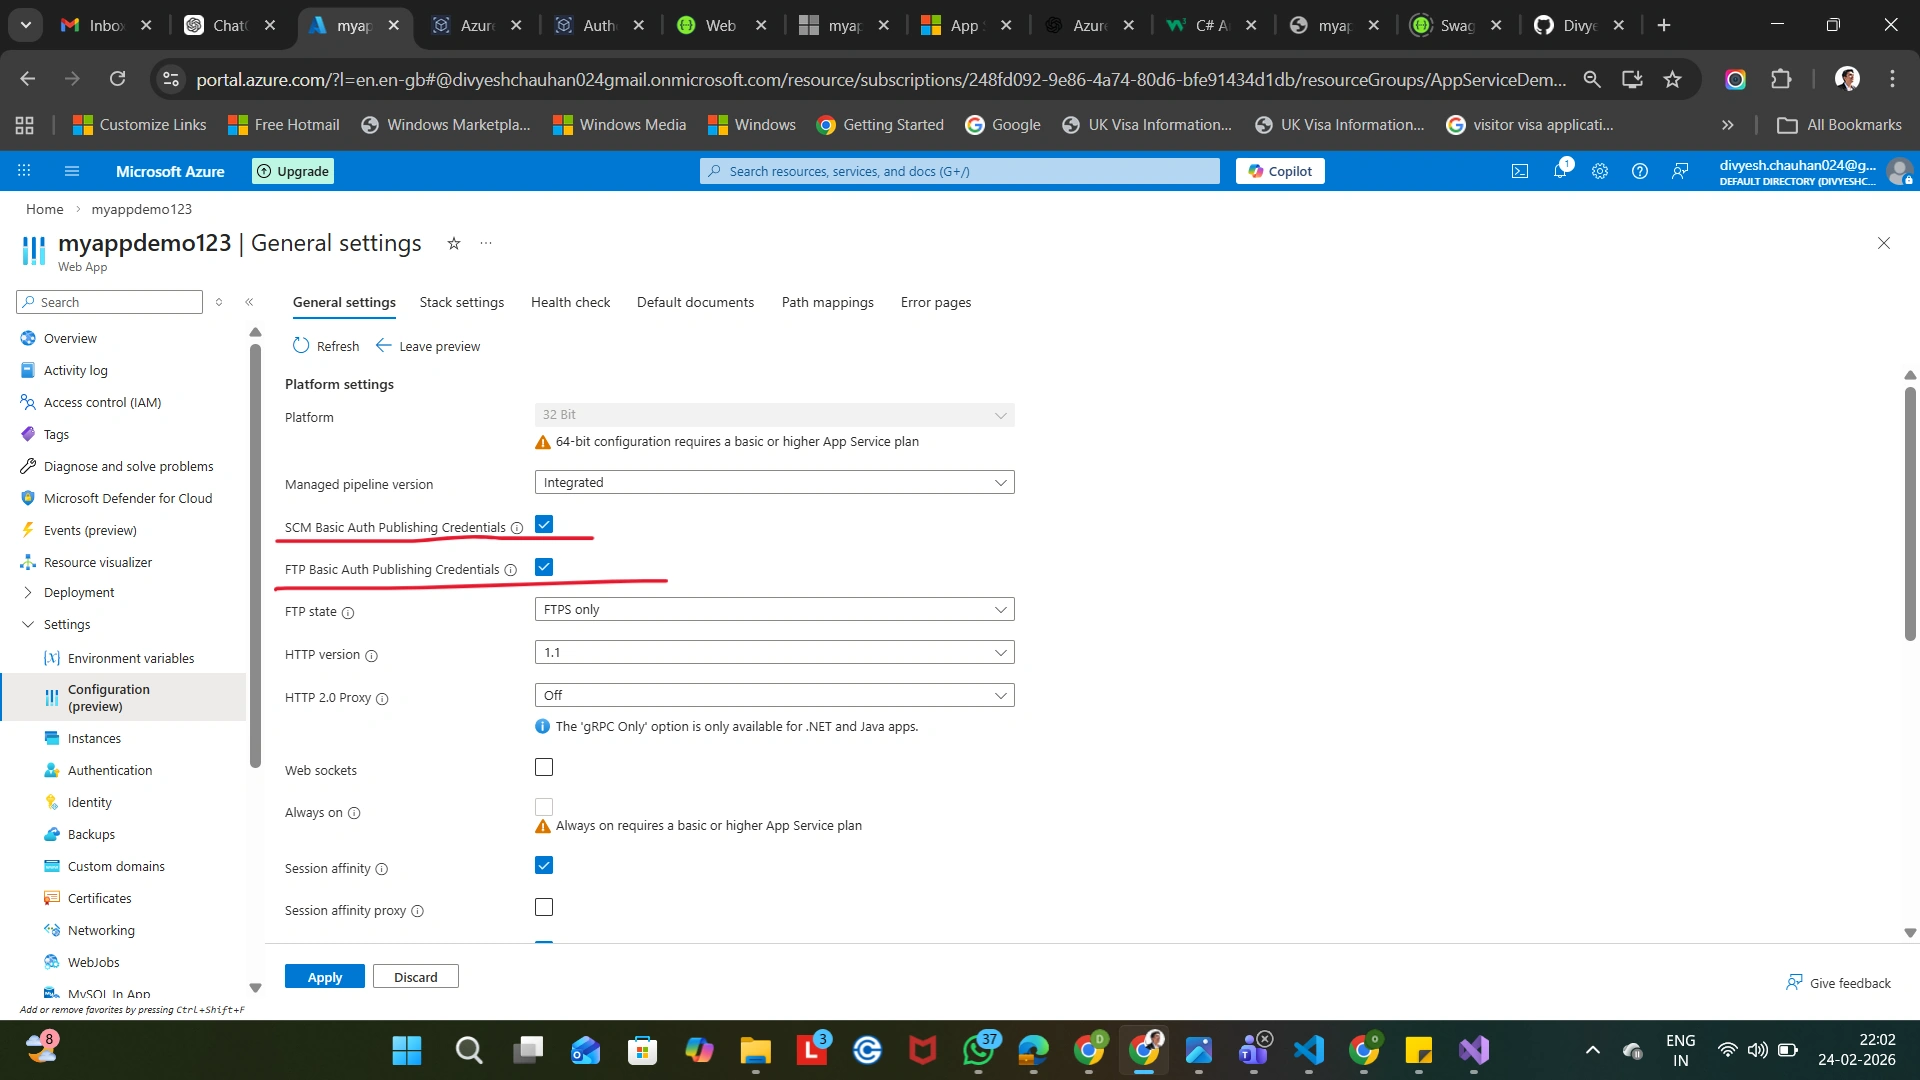1920x1080 pixels.
Task: Show info tooltip for Session affinity proxy
Action: pos(418,911)
